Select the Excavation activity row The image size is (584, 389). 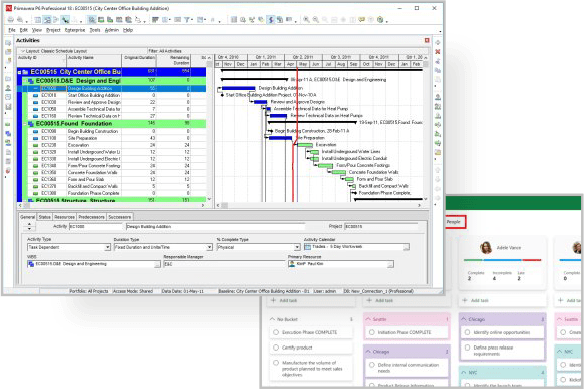[111, 145]
